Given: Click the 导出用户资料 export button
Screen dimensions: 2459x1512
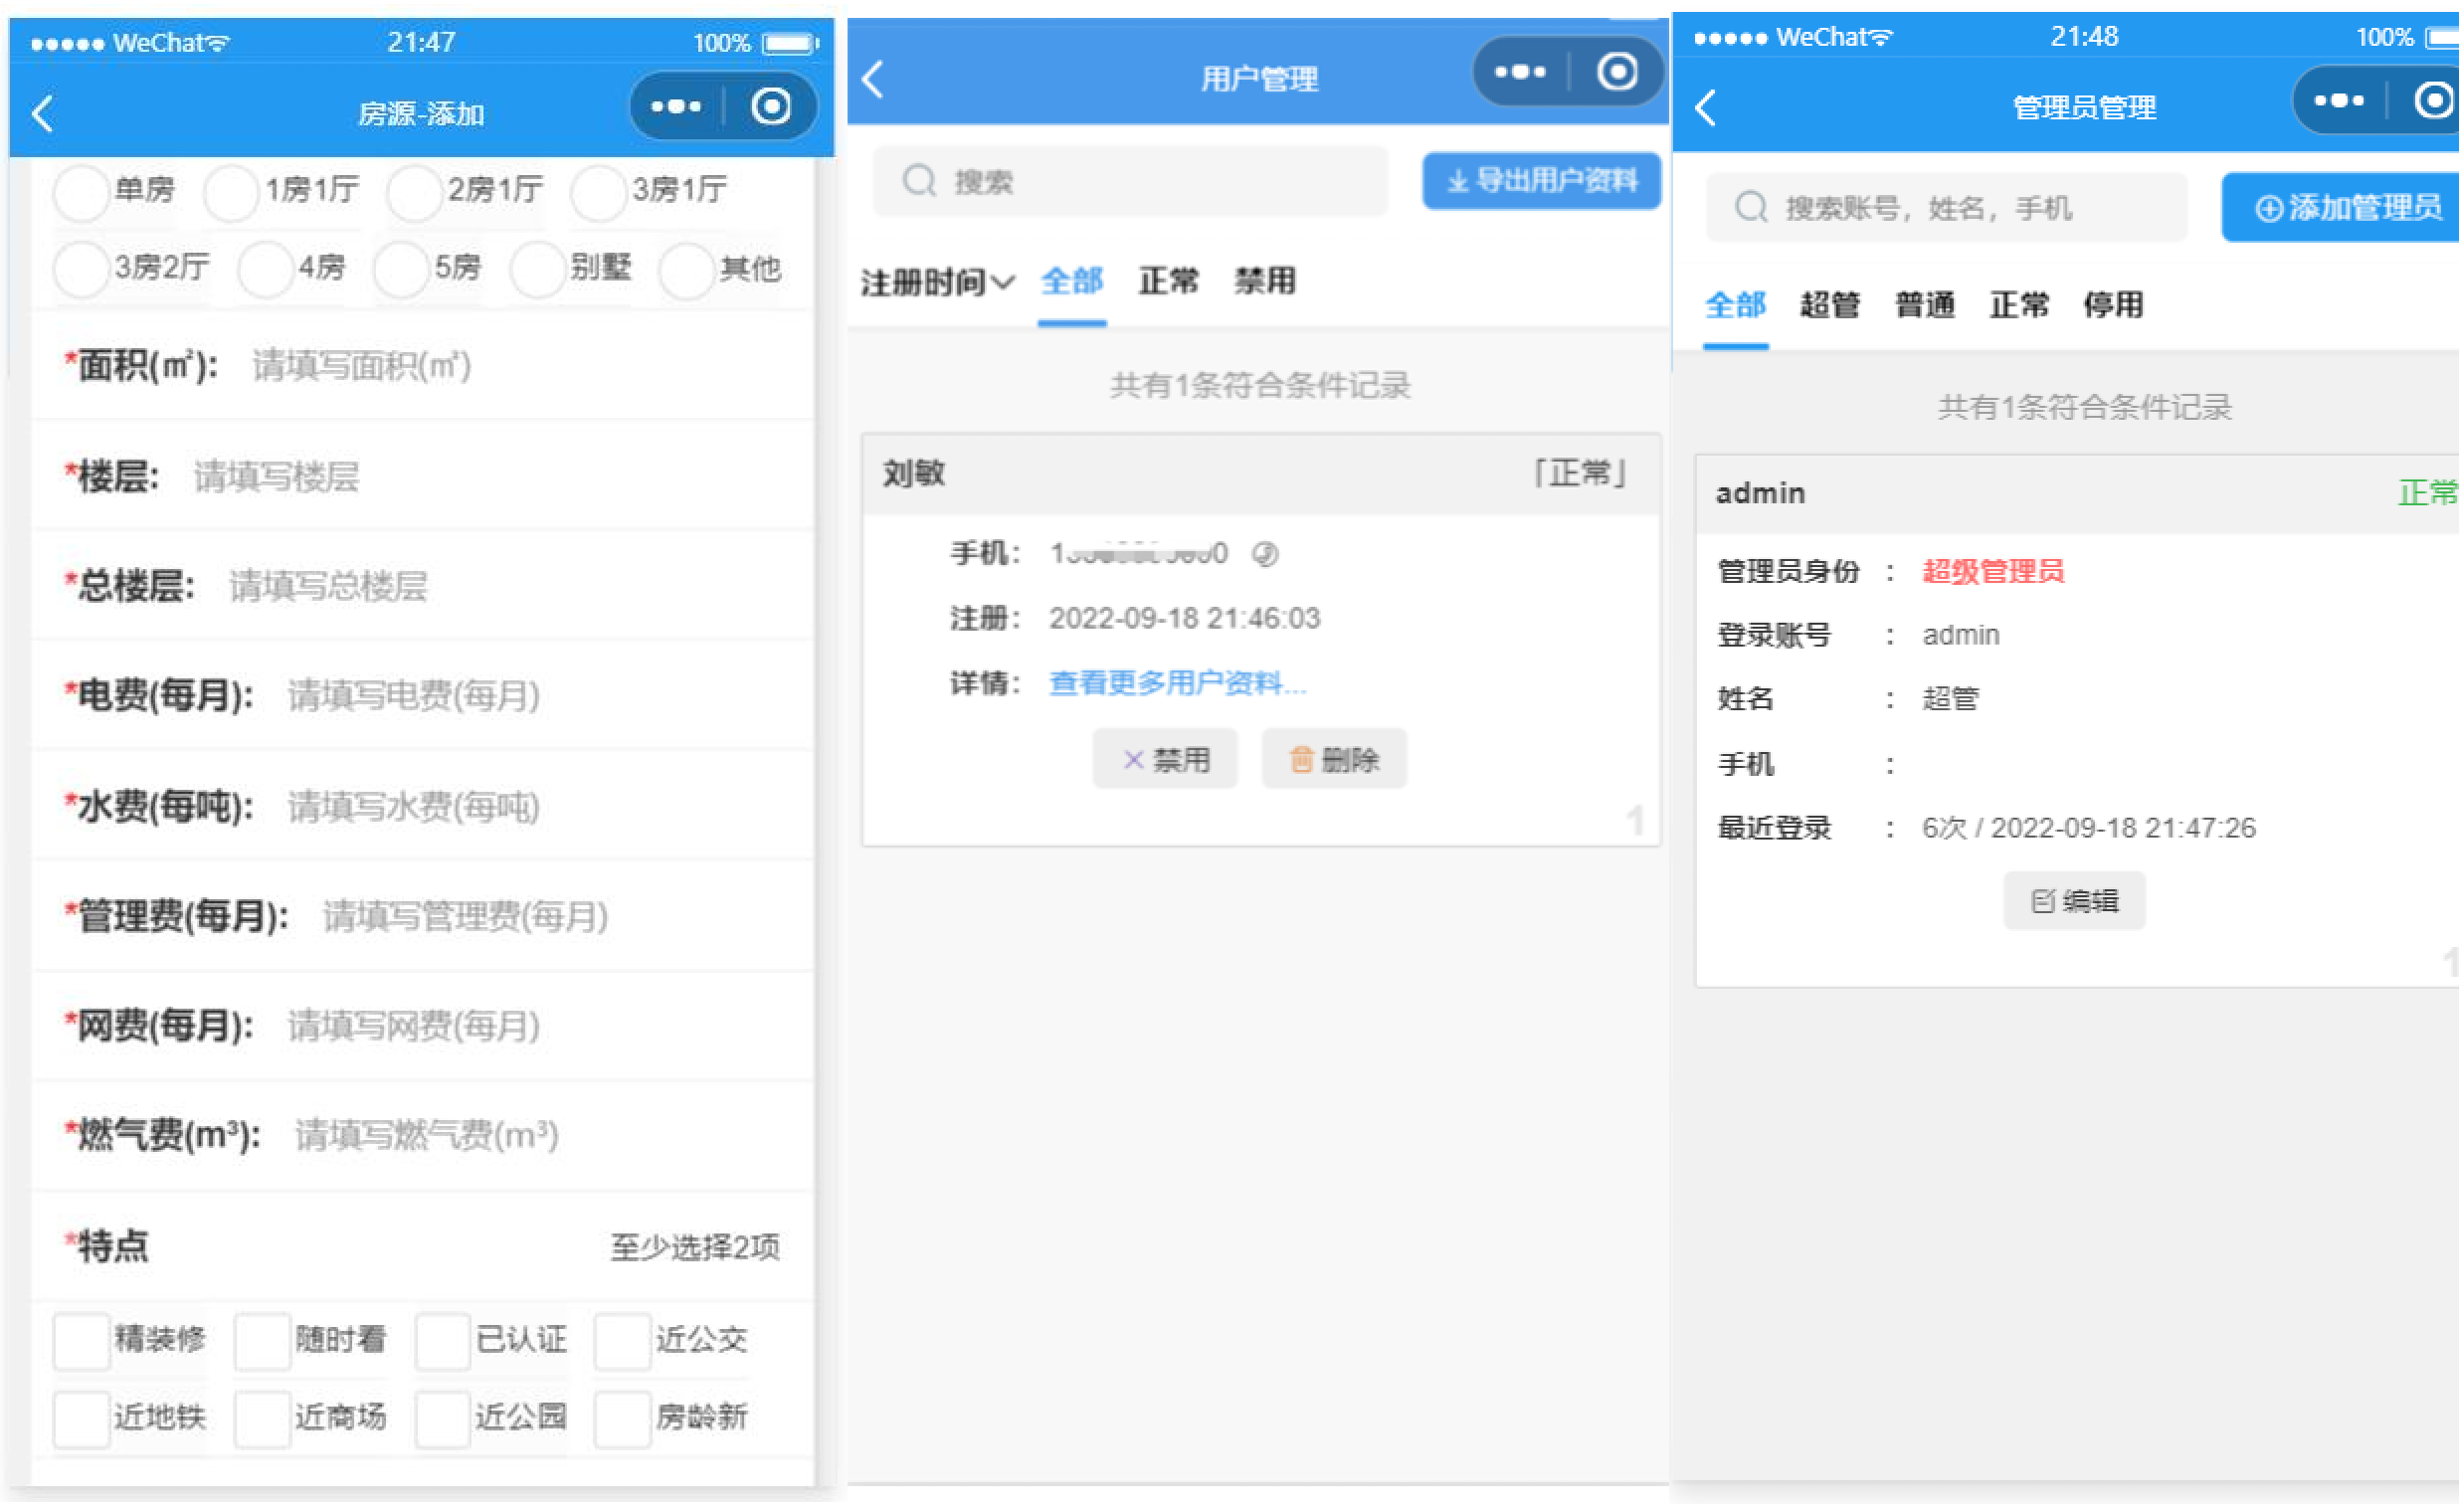Looking at the screenshot, I should (x=1541, y=181).
